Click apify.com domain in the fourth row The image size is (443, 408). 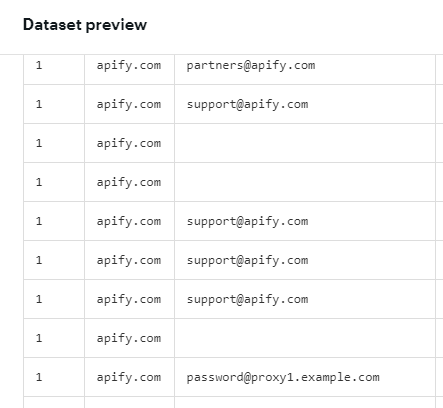(x=129, y=182)
